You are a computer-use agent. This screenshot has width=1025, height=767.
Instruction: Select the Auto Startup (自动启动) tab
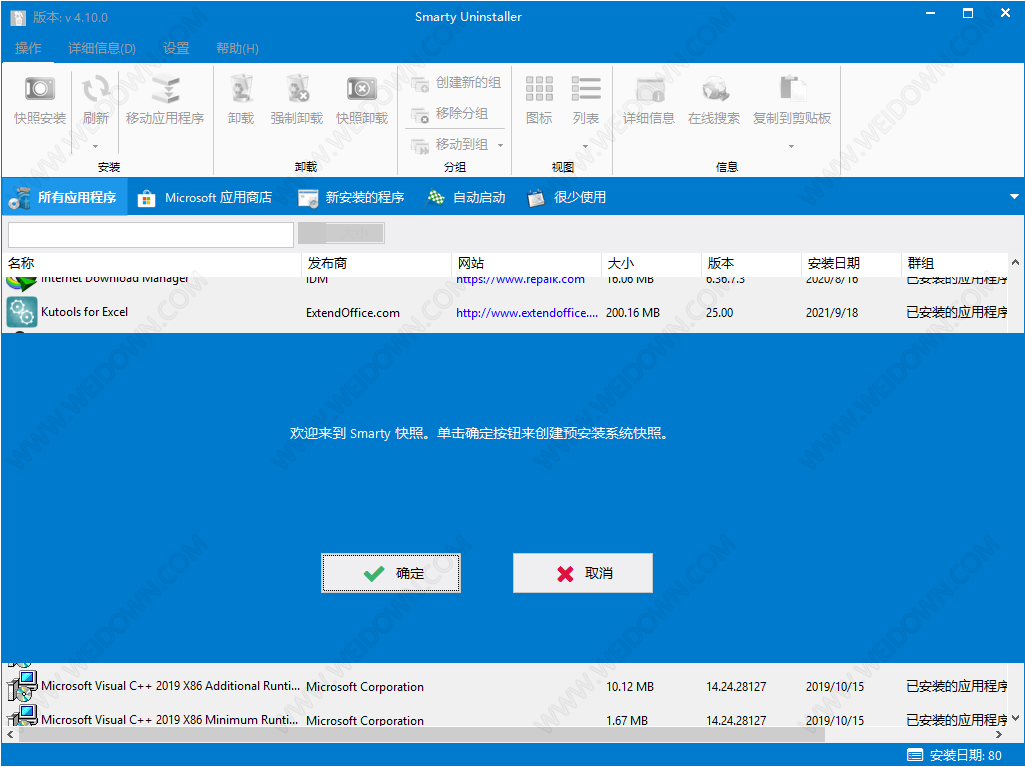click(467, 198)
